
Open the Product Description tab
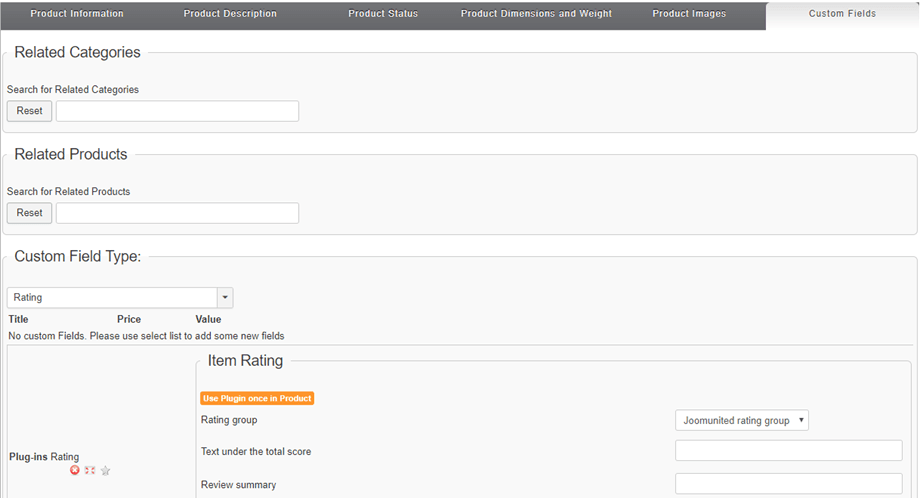click(230, 14)
